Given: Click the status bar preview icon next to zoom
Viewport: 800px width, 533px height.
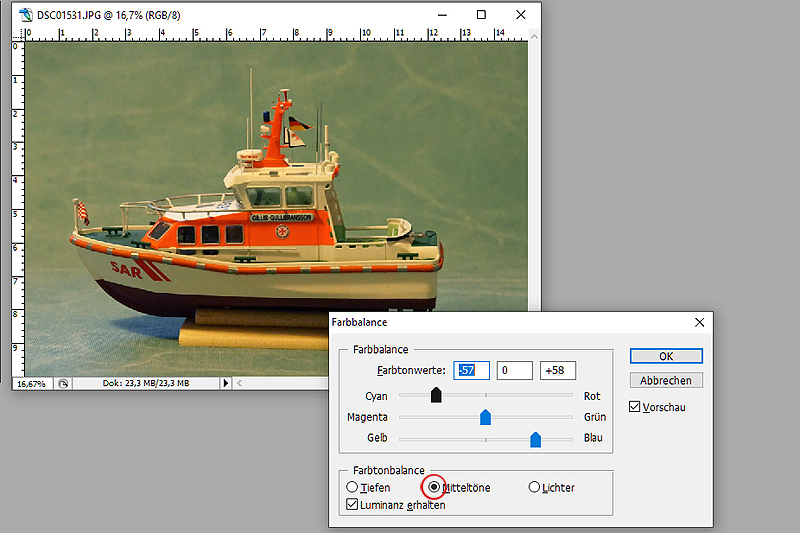Looking at the screenshot, I should [63, 384].
